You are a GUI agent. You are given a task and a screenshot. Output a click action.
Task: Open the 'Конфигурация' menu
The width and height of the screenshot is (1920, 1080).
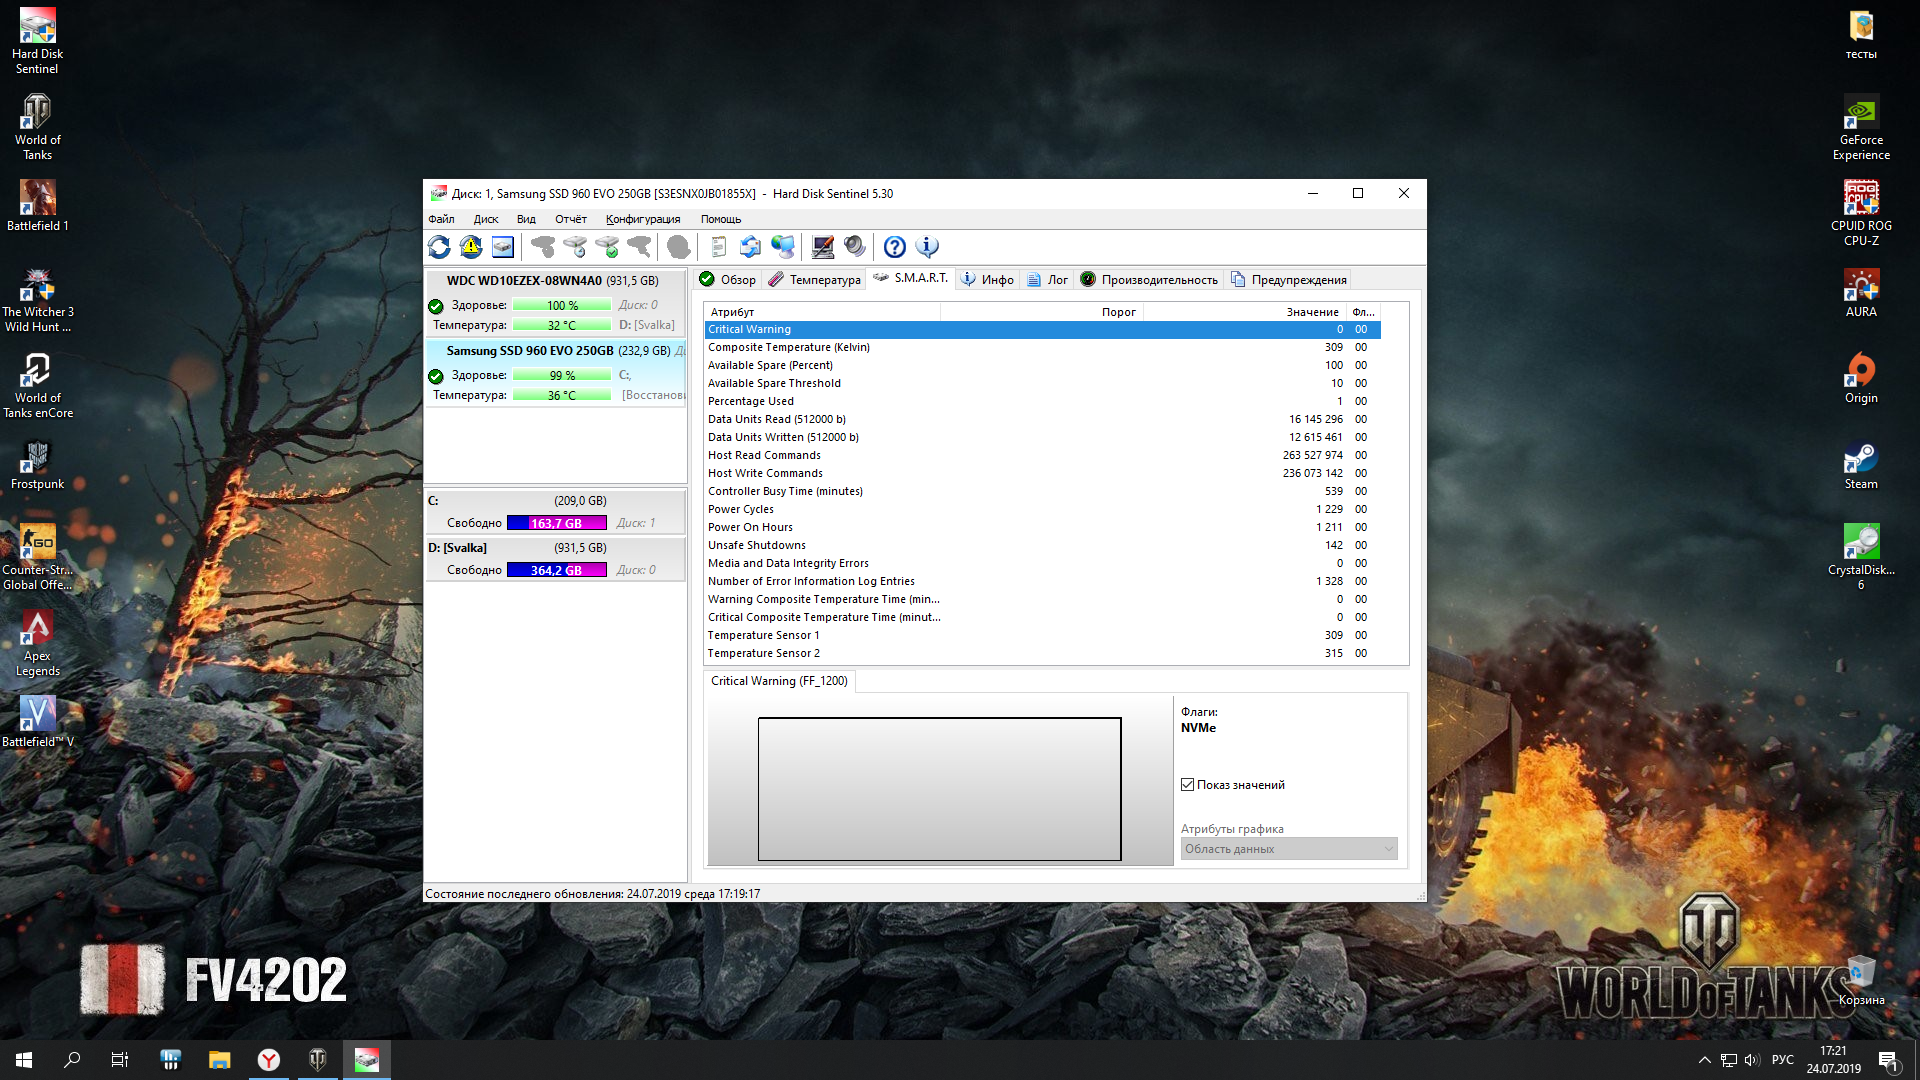coord(642,219)
